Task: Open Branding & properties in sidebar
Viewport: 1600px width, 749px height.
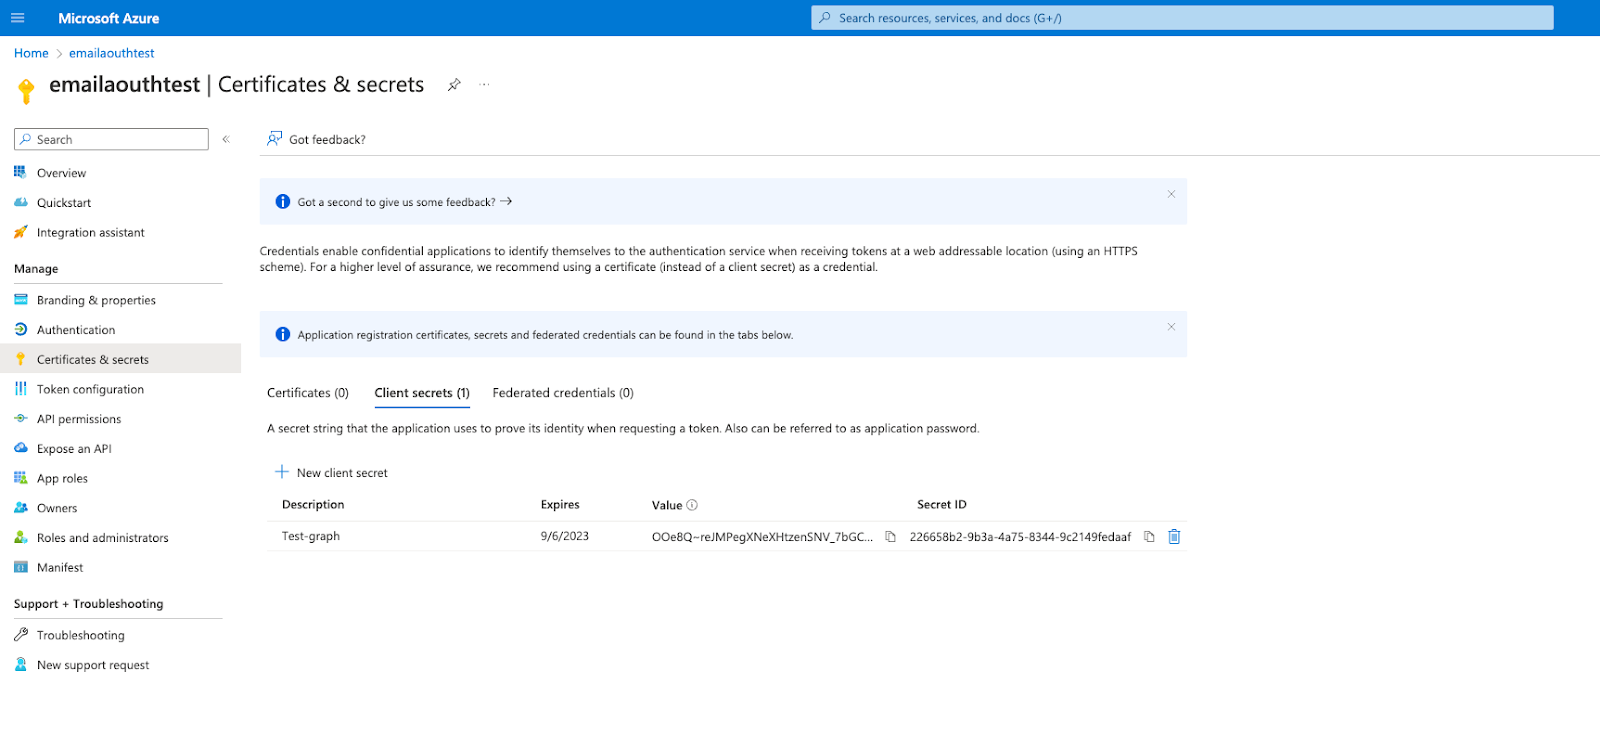Action: point(96,300)
